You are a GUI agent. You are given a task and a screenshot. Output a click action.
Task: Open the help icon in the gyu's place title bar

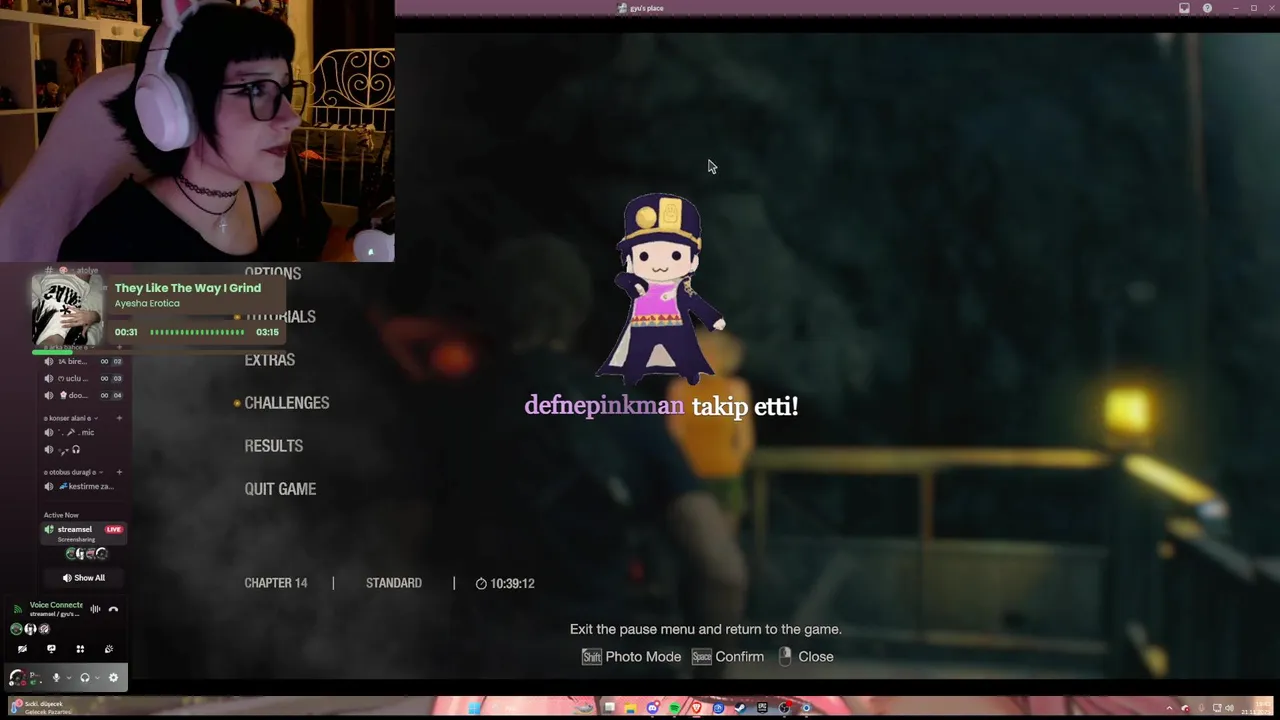1207,8
